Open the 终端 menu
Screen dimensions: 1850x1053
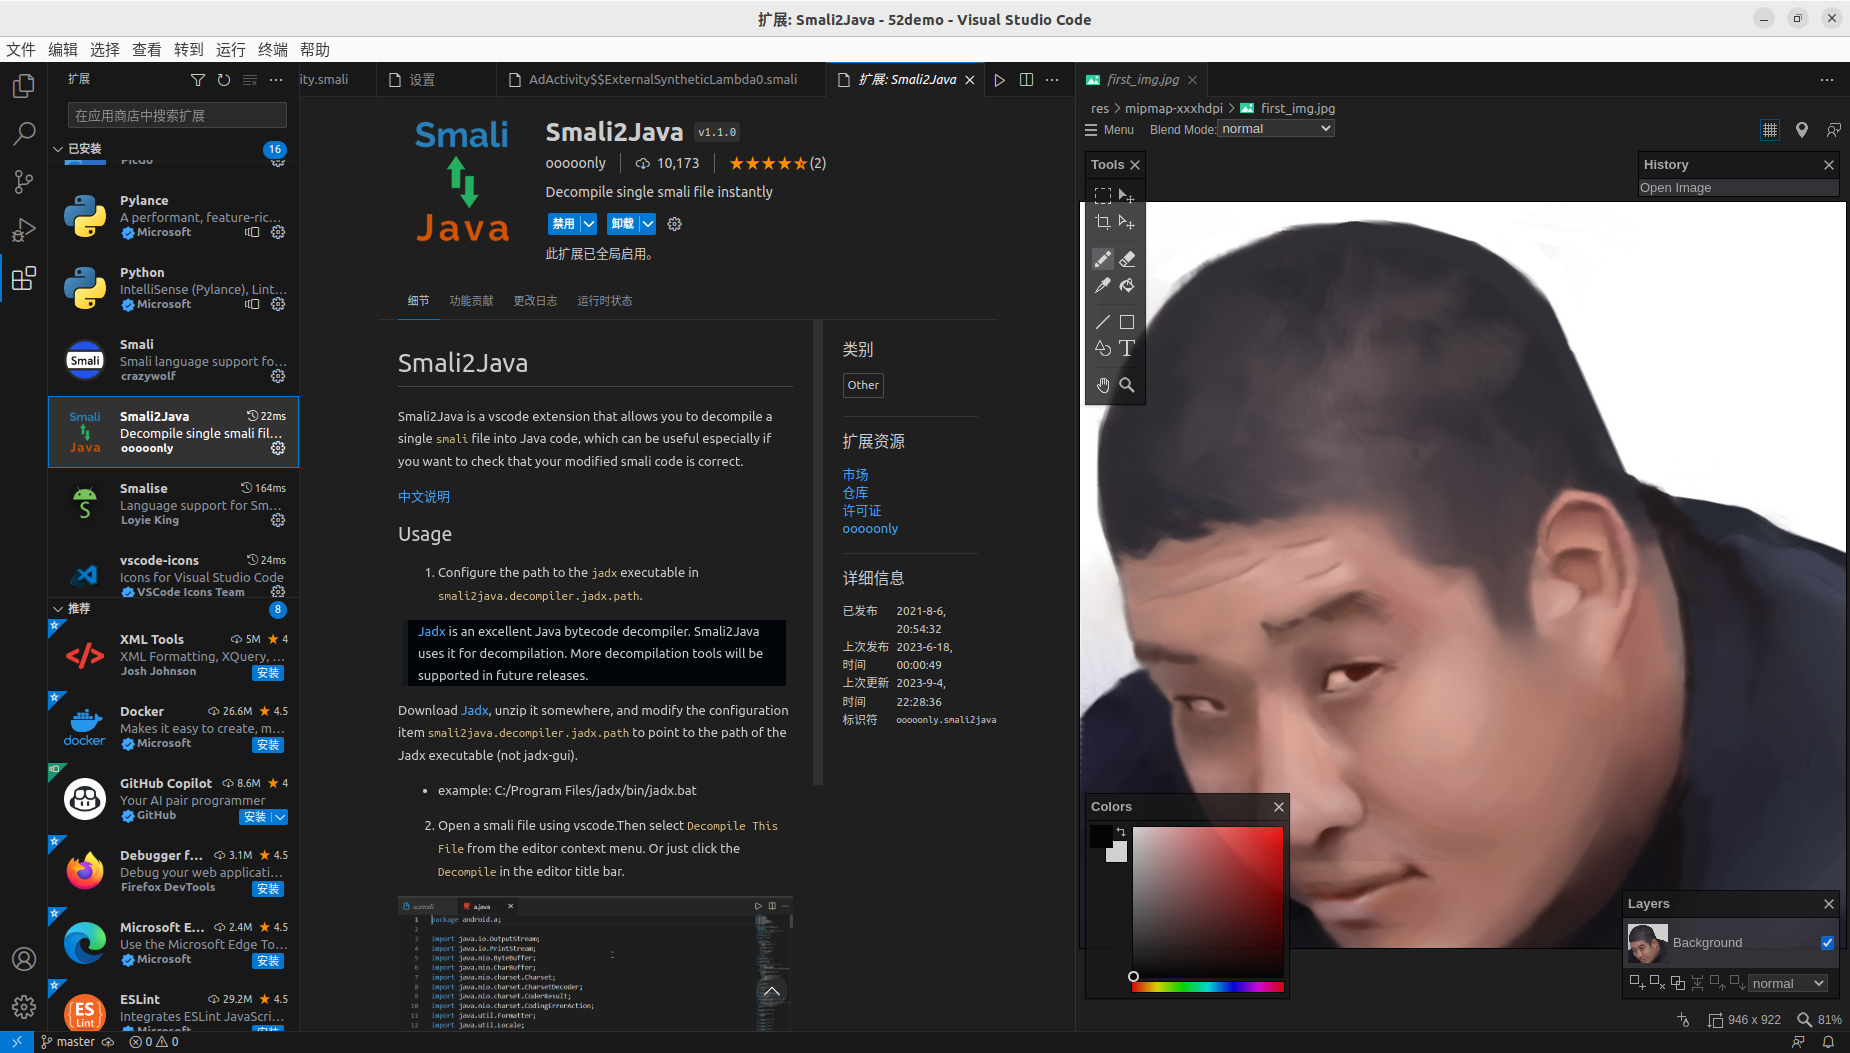(x=272, y=50)
